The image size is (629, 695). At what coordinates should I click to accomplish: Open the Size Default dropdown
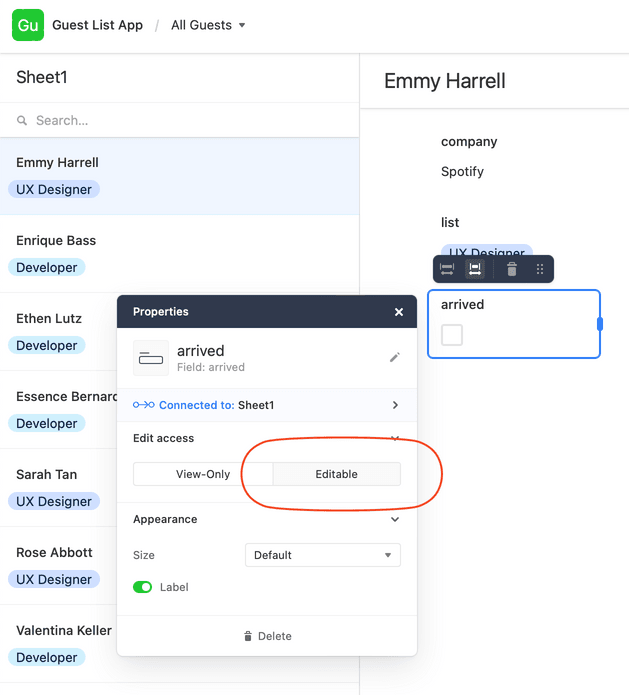click(323, 555)
